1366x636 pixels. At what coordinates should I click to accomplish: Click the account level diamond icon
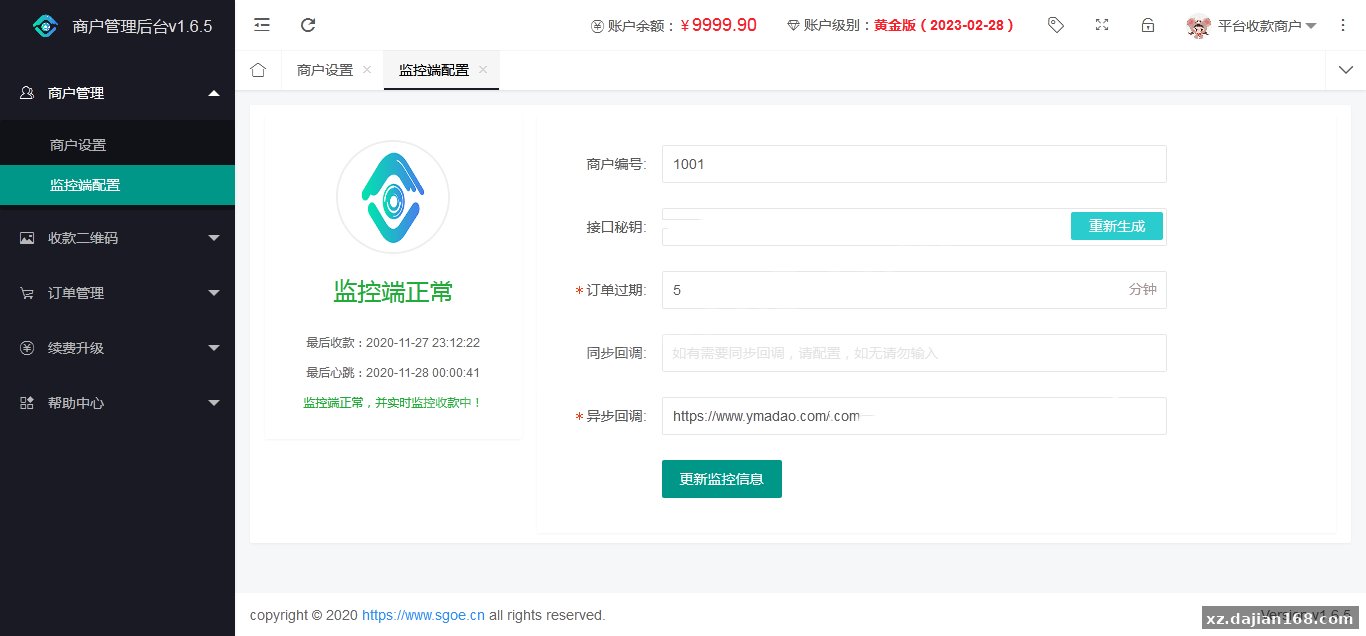pyautogui.click(x=793, y=26)
